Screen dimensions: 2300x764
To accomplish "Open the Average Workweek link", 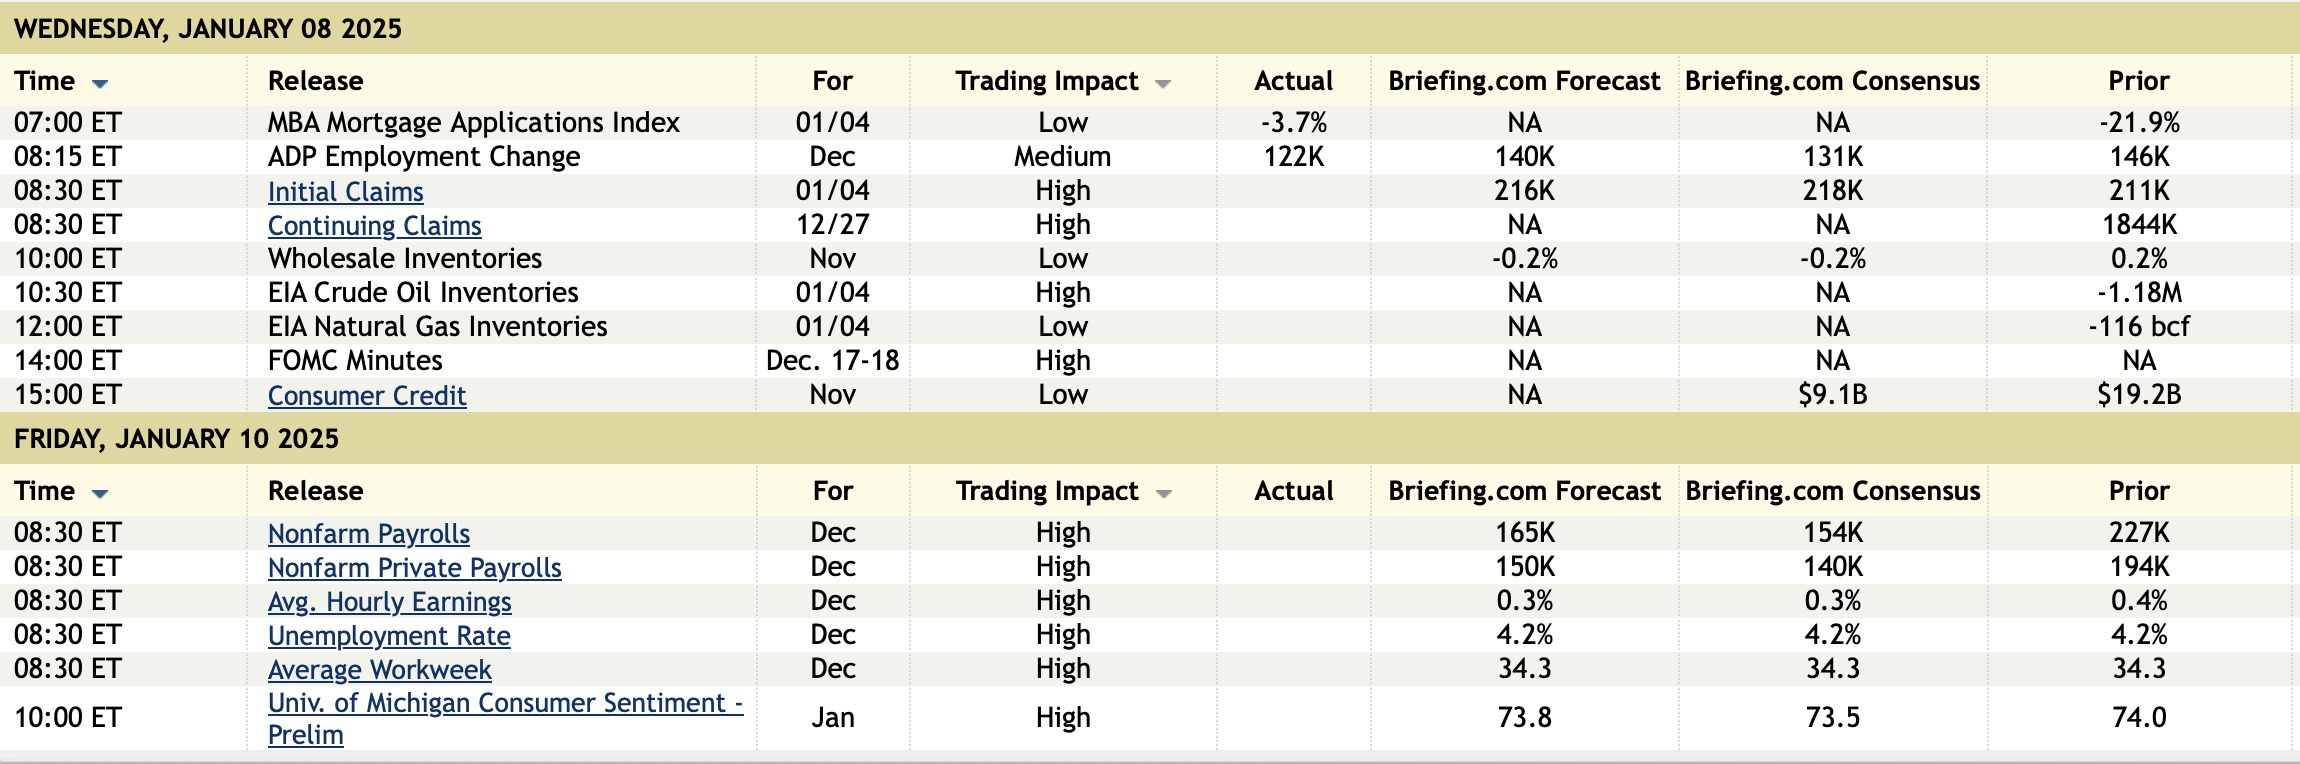I will click(379, 669).
